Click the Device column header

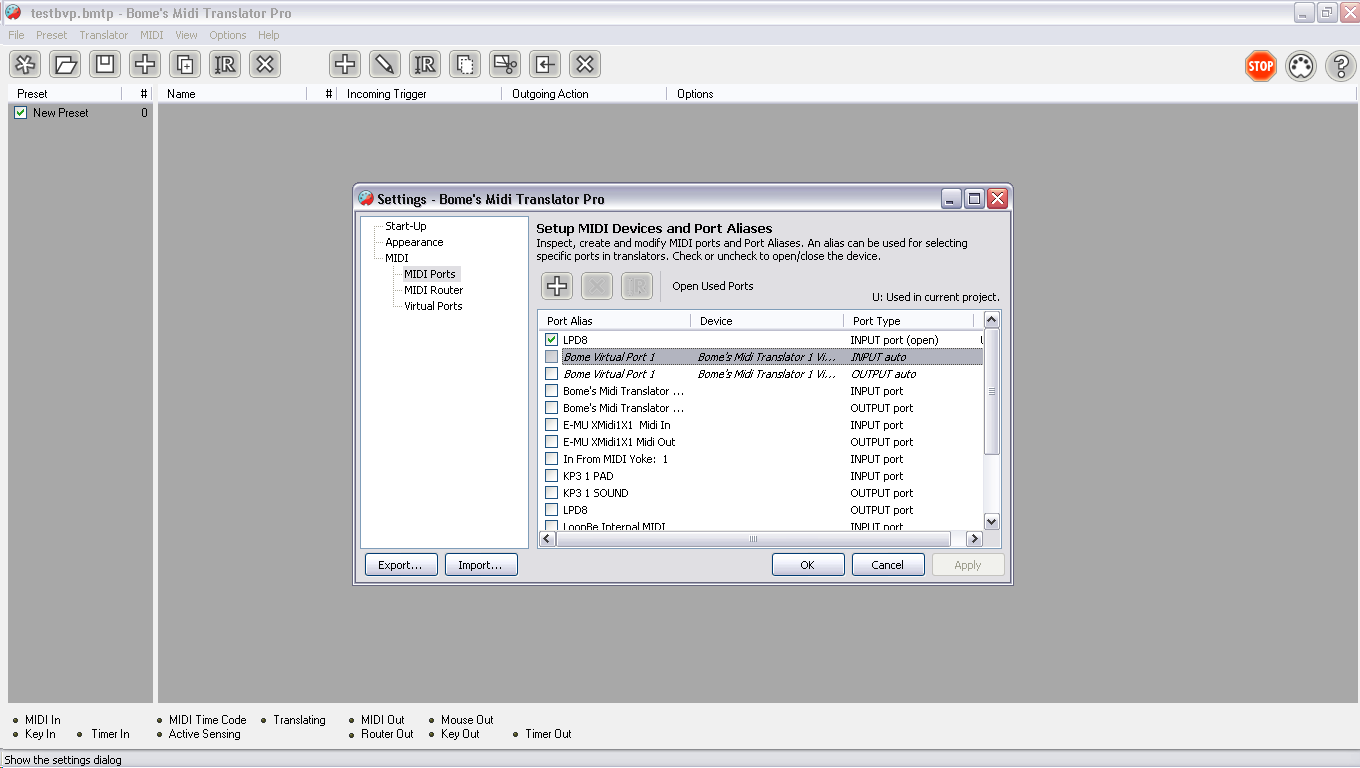point(767,321)
